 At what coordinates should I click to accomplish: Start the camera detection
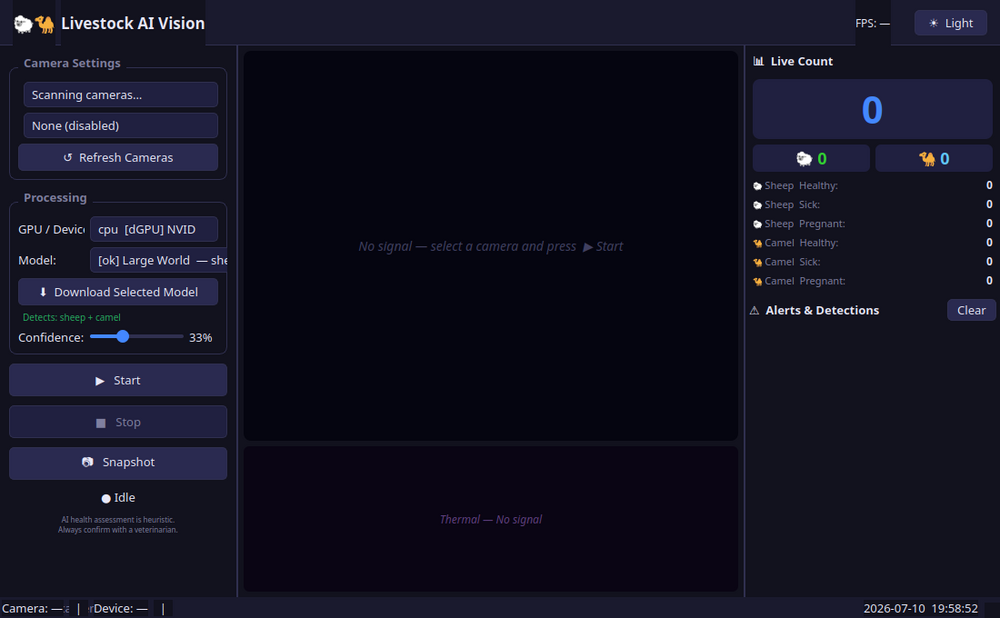pos(118,380)
